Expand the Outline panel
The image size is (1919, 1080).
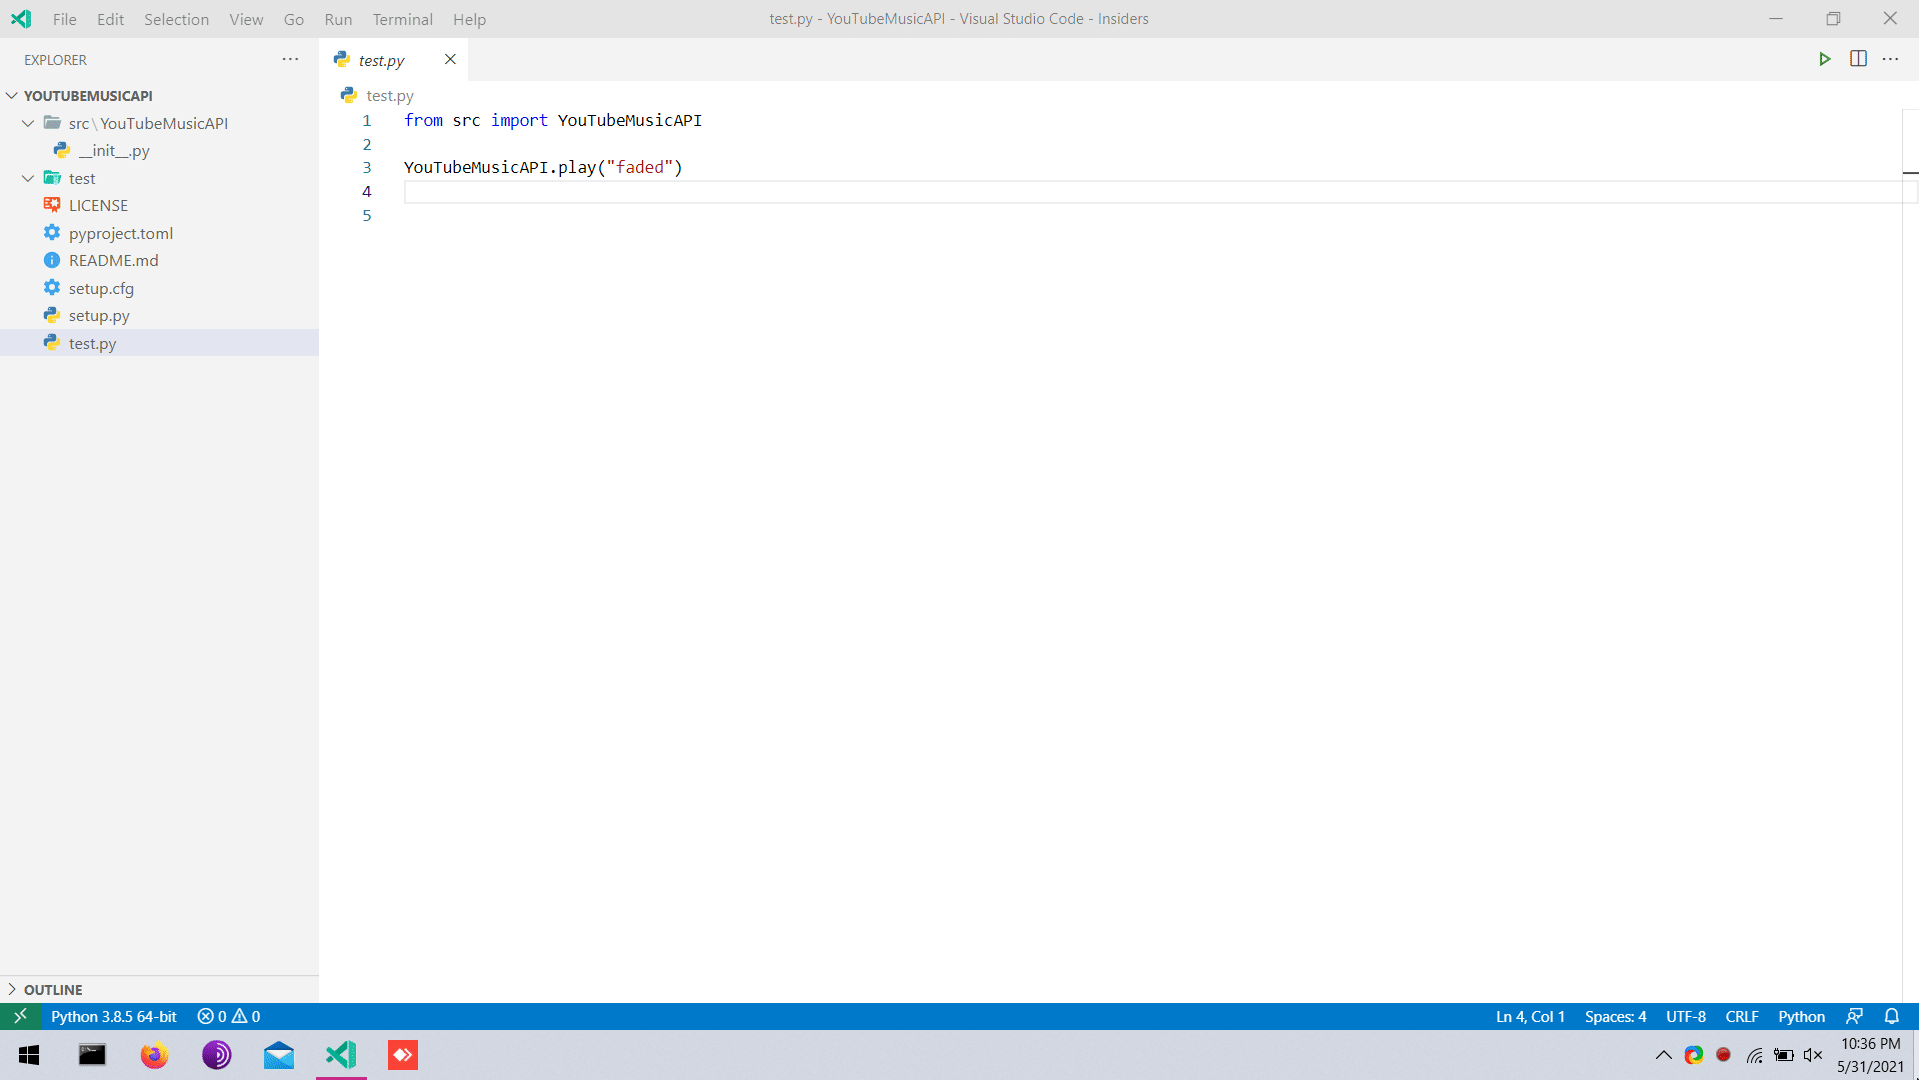[53, 989]
